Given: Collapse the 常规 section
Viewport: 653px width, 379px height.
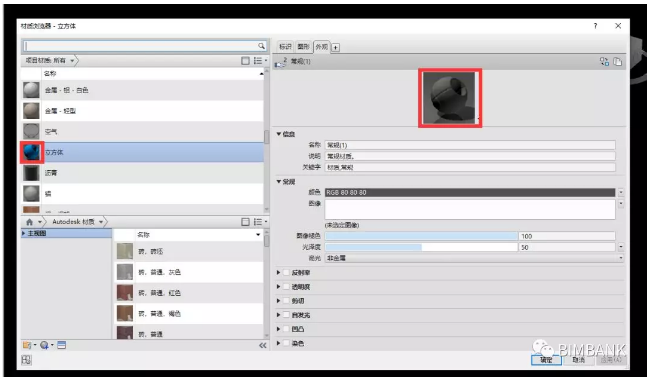Looking at the screenshot, I should click(279, 182).
